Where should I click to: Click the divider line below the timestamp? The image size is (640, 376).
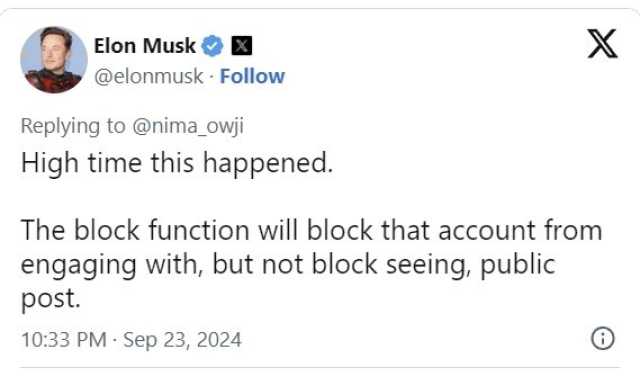tap(320, 367)
